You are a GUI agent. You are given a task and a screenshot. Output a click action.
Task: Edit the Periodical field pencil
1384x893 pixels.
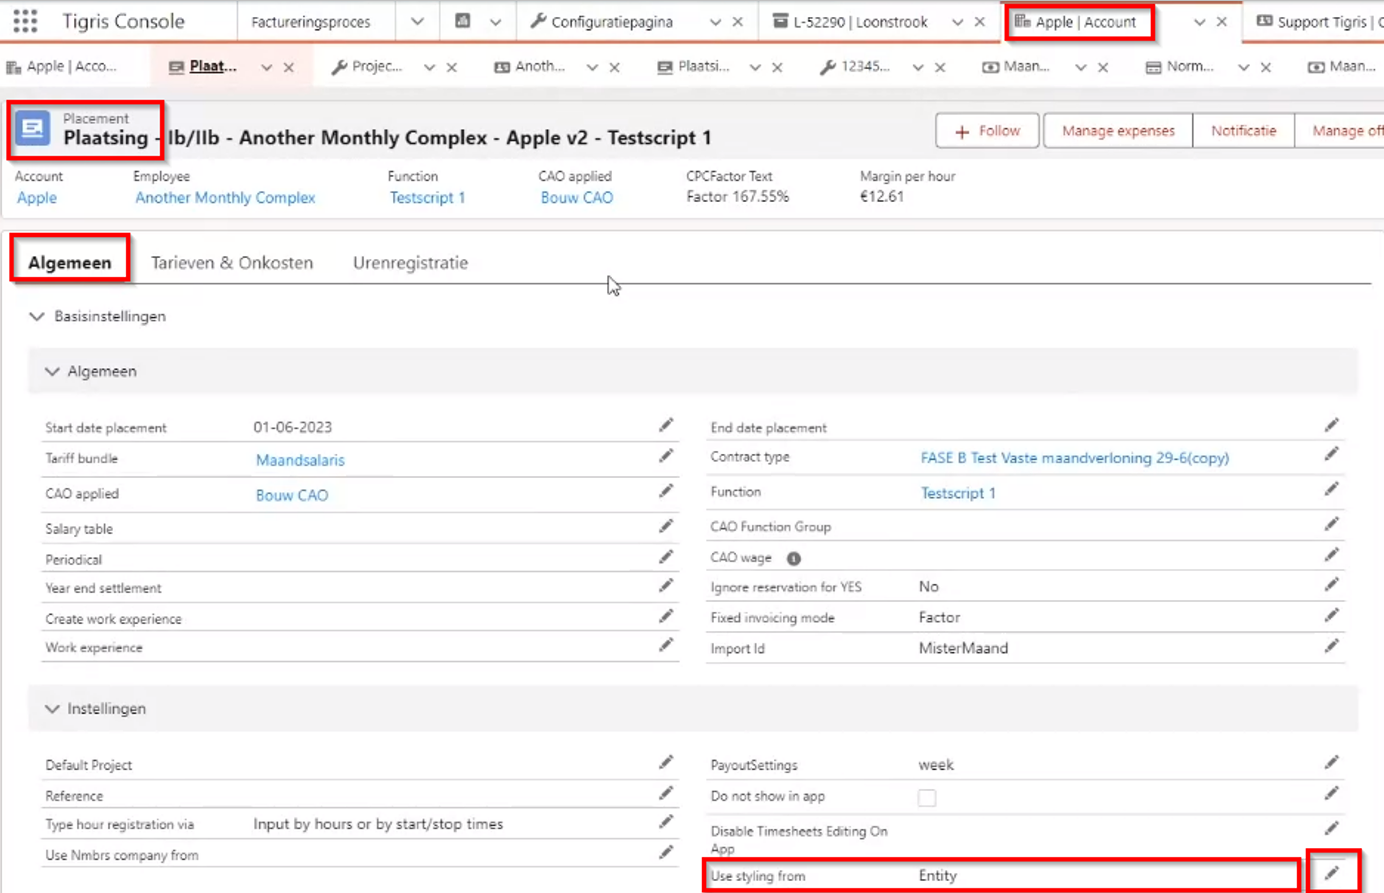pos(666,557)
